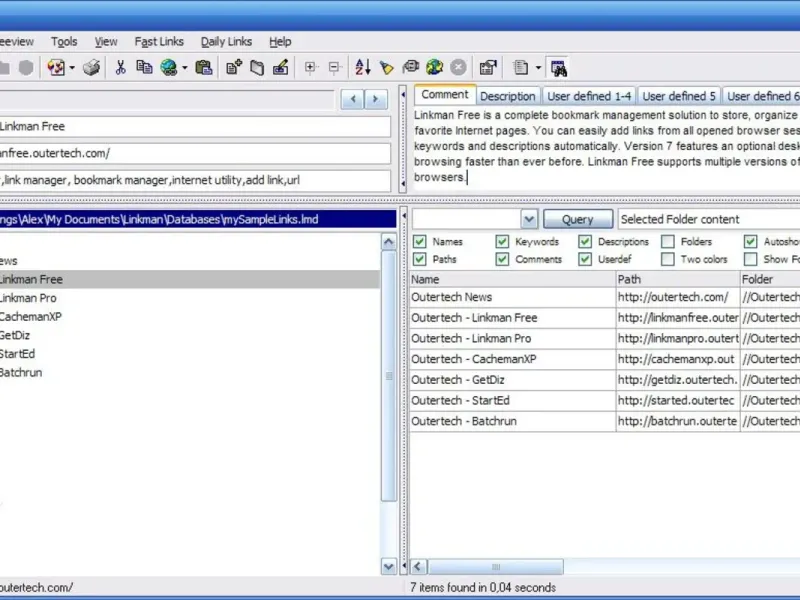Open the Help menu
This screenshot has height=600, width=800.
click(x=280, y=42)
